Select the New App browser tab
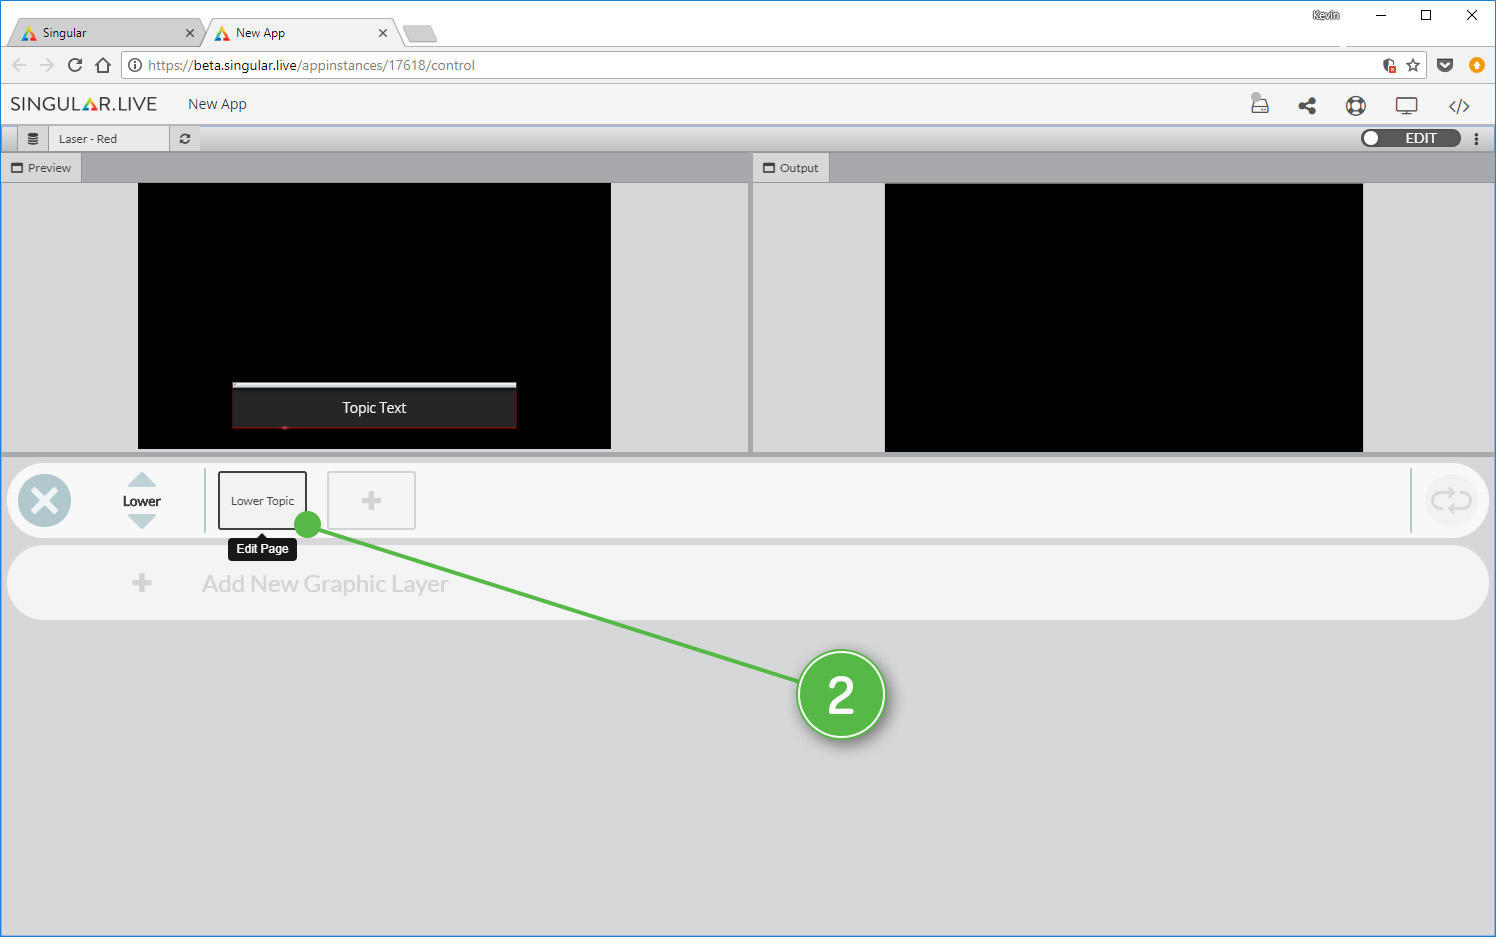The image size is (1496, 937). click(x=300, y=33)
